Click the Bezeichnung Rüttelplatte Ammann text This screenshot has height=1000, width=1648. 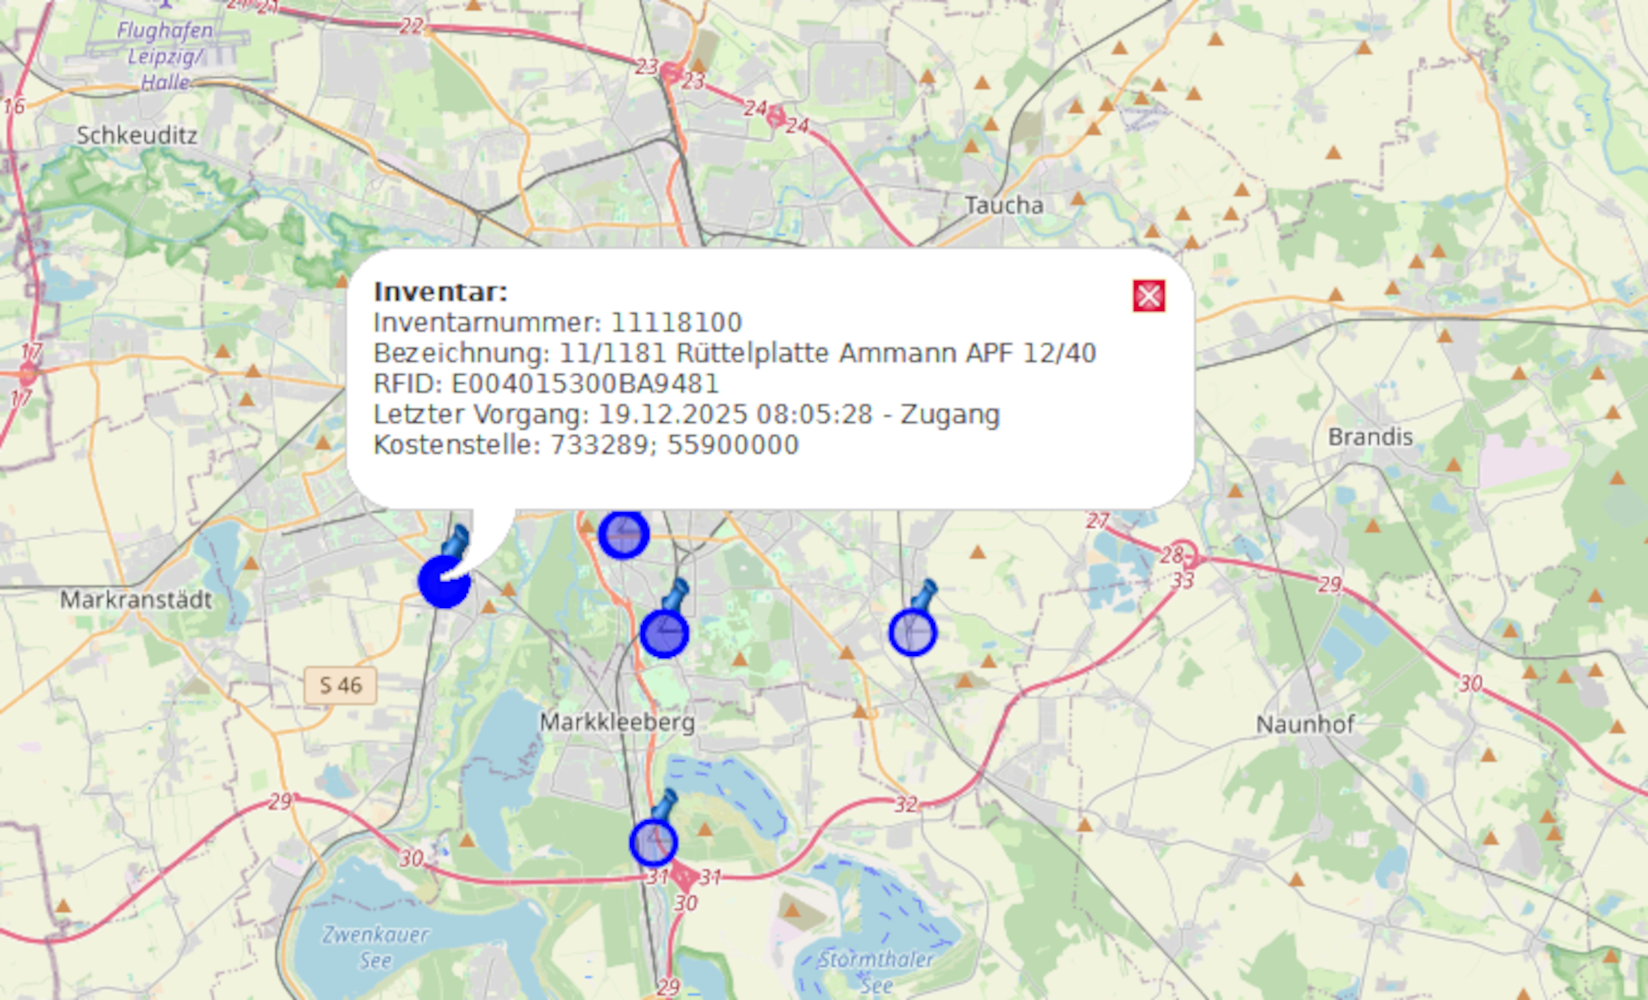(x=734, y=354)
